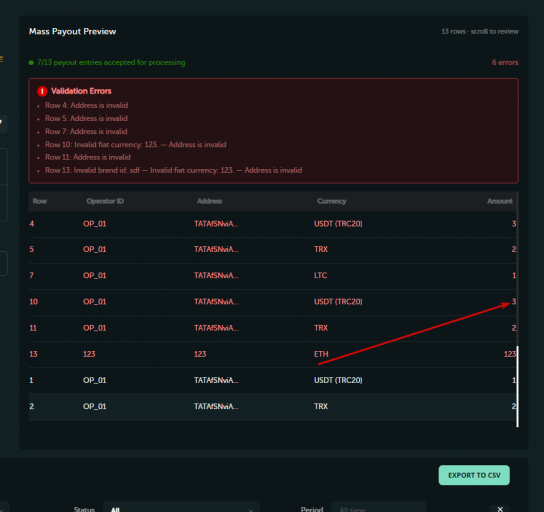The image size is (544, 512).
Task: Click the Currency column header
Action: [332, 201]
